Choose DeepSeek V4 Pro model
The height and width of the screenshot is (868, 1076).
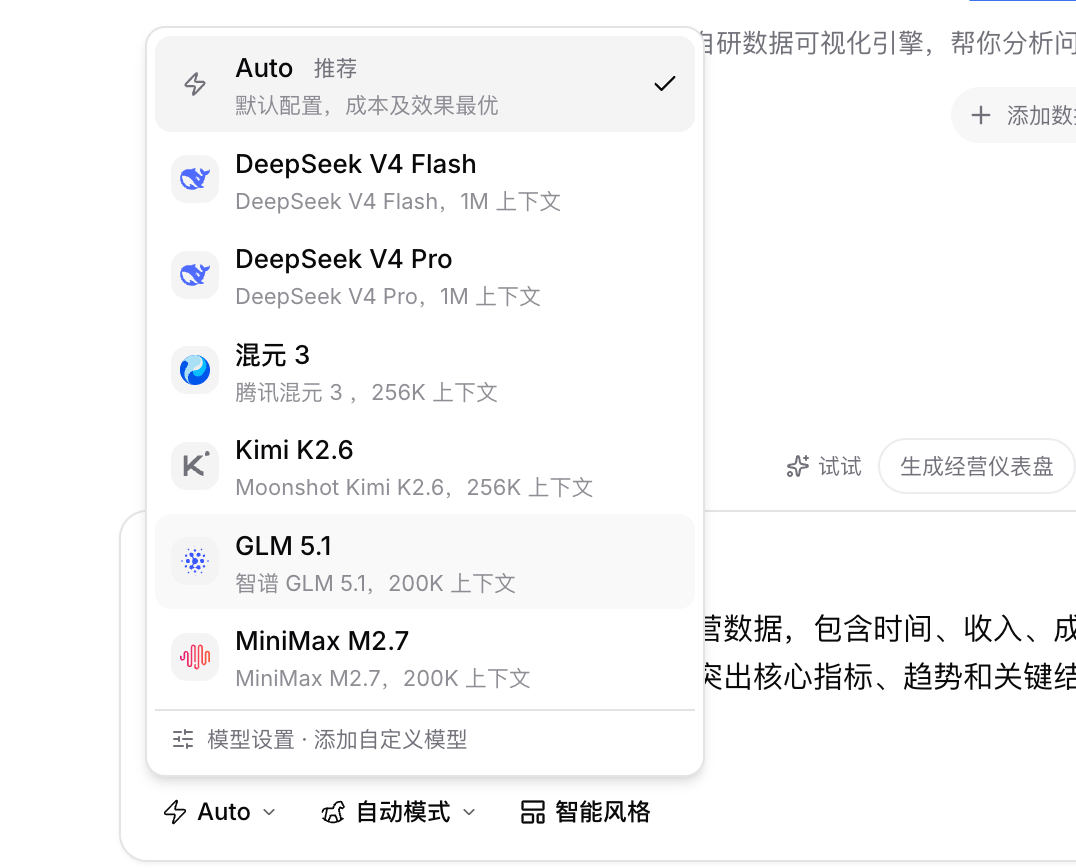[x=425, y=274]
